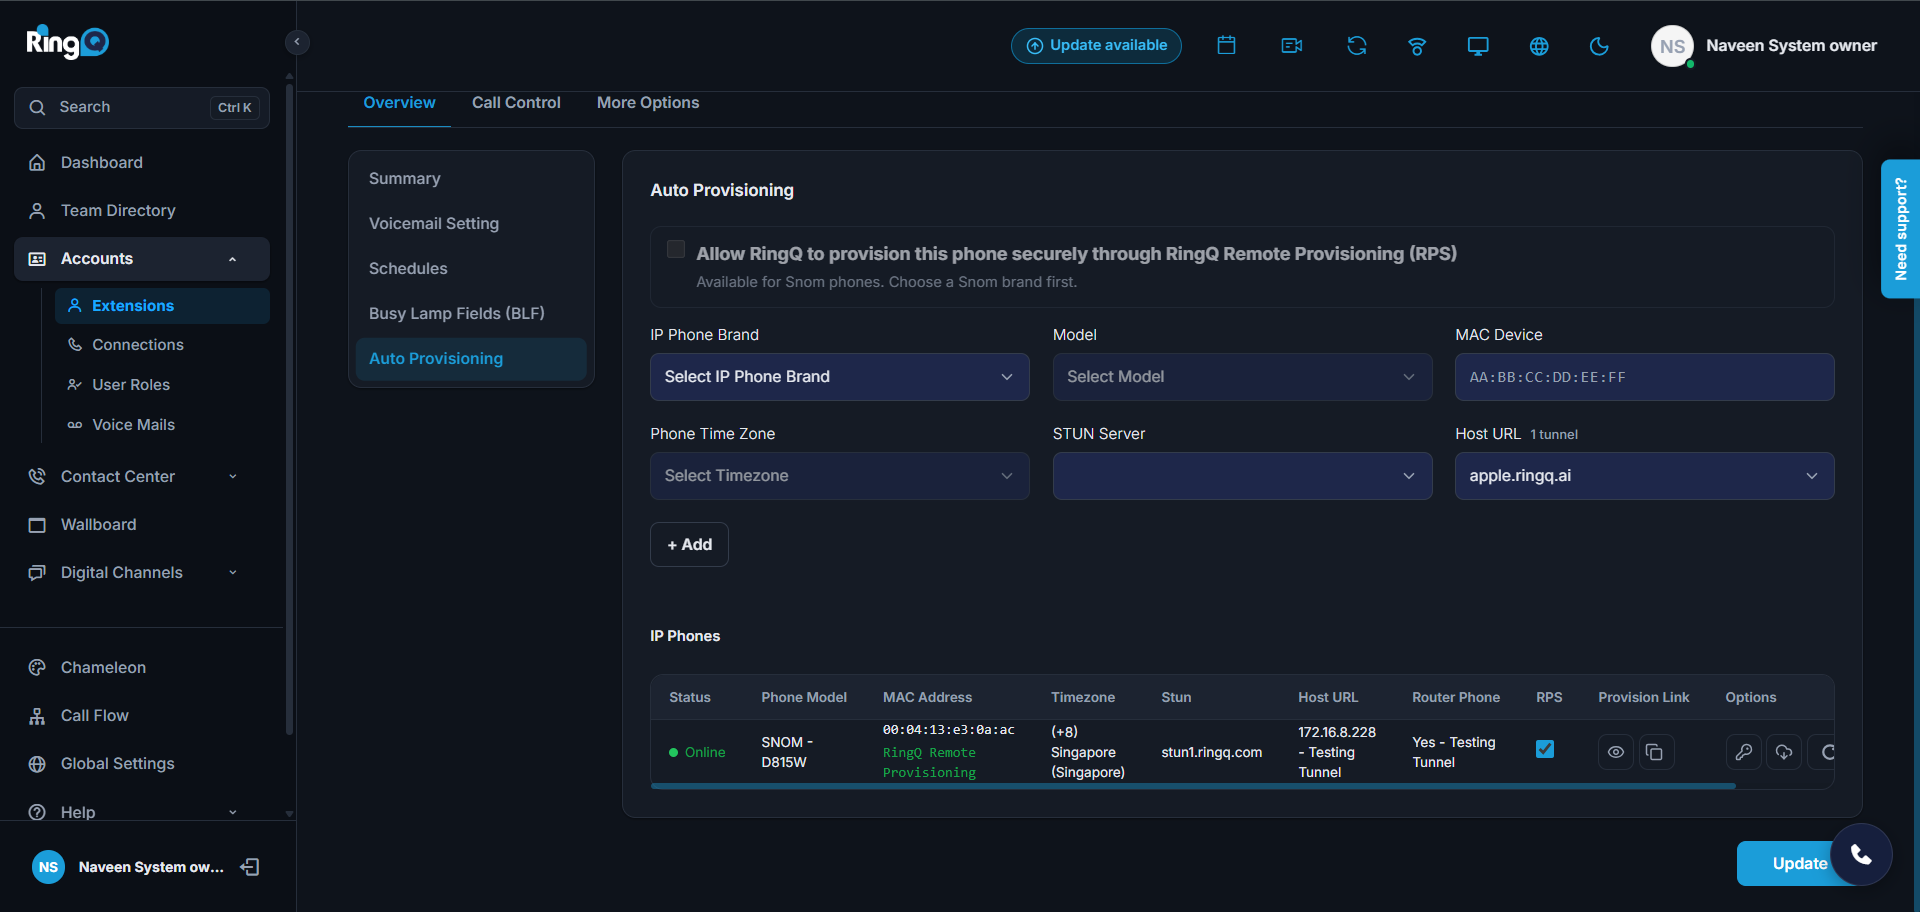Click the logout icon beside Naveen System owner

click(250, 867)
